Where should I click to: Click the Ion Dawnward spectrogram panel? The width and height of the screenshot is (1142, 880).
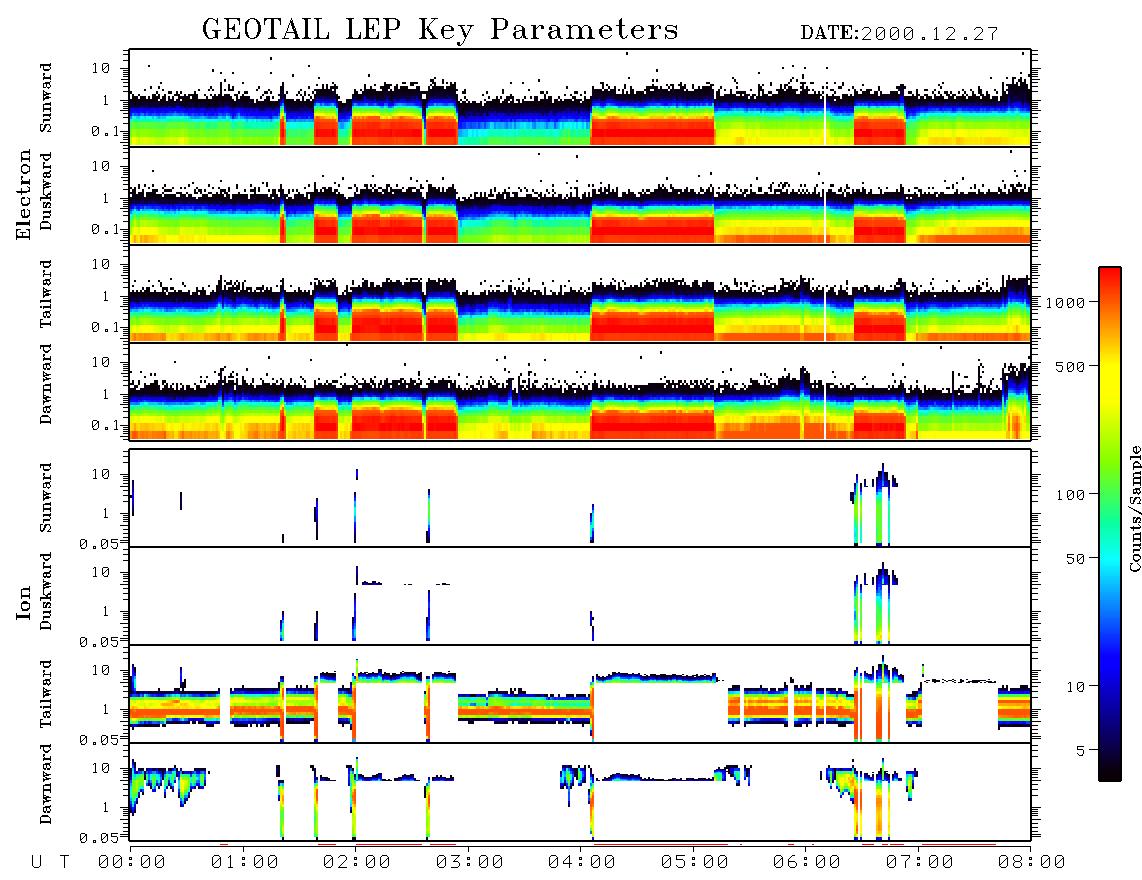tap(580, 792)
